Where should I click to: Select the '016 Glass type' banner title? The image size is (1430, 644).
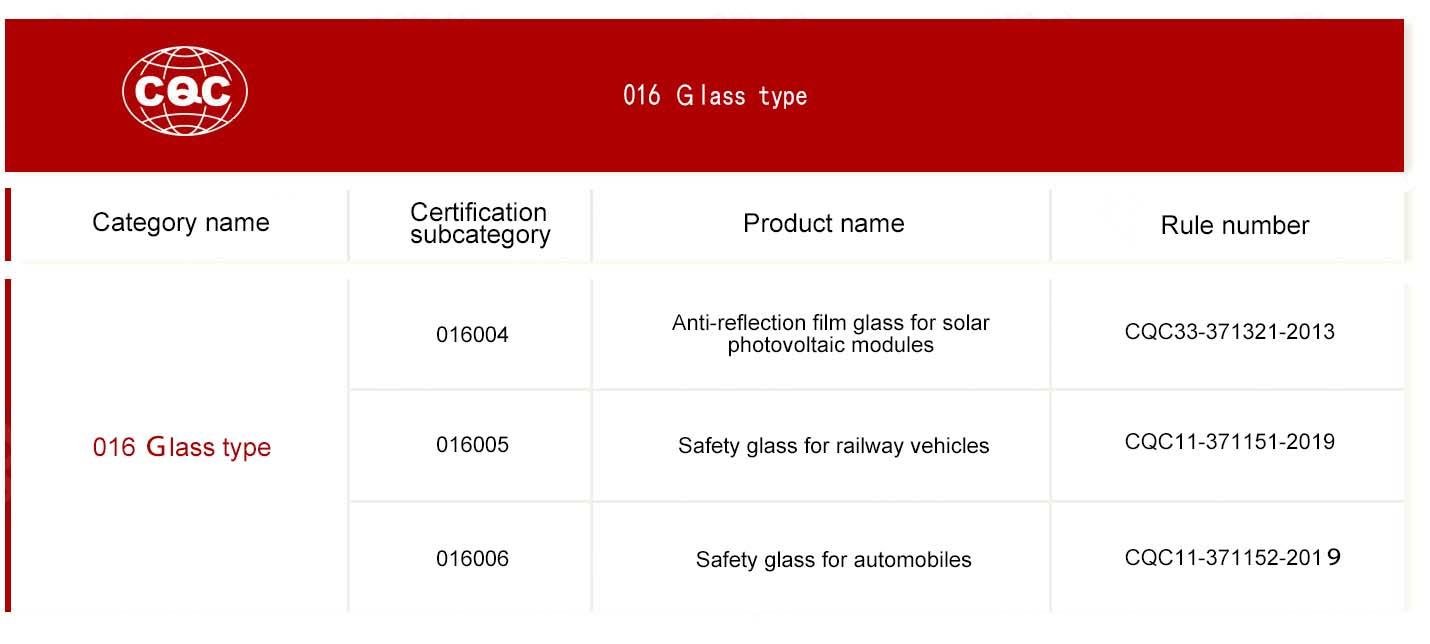pyautogui.click(x=715, y=96)
